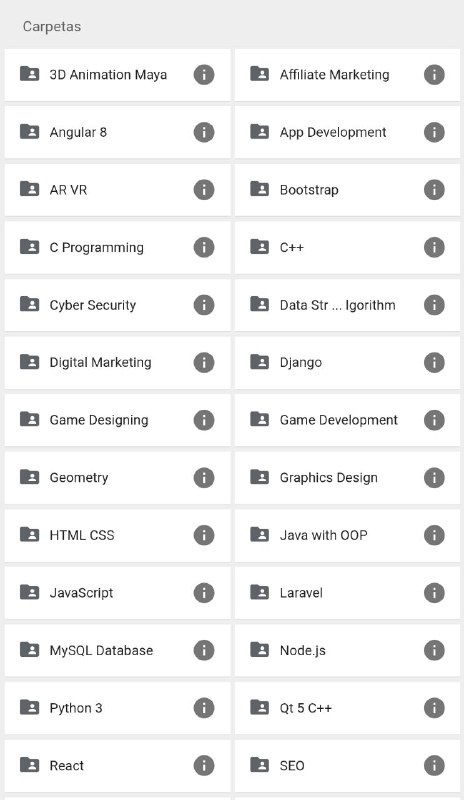This screenshot has height=800, width=464.
Task: Click the info icon beside Bootstrap
Action: [x=434, y=190]
